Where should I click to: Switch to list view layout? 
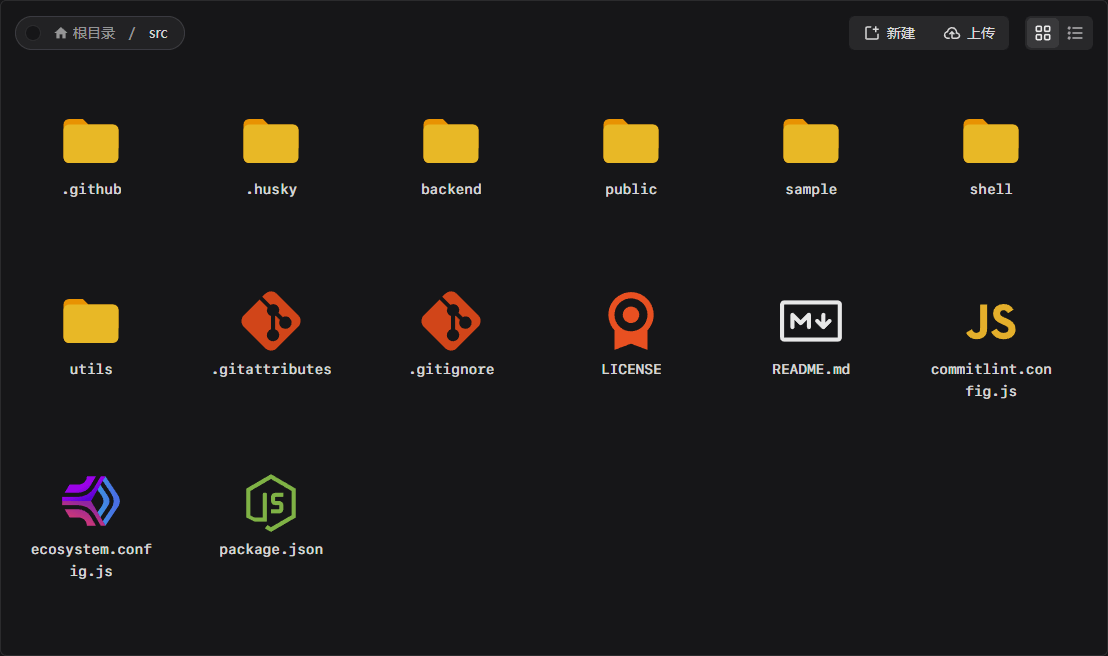(x=1075, y=33)
